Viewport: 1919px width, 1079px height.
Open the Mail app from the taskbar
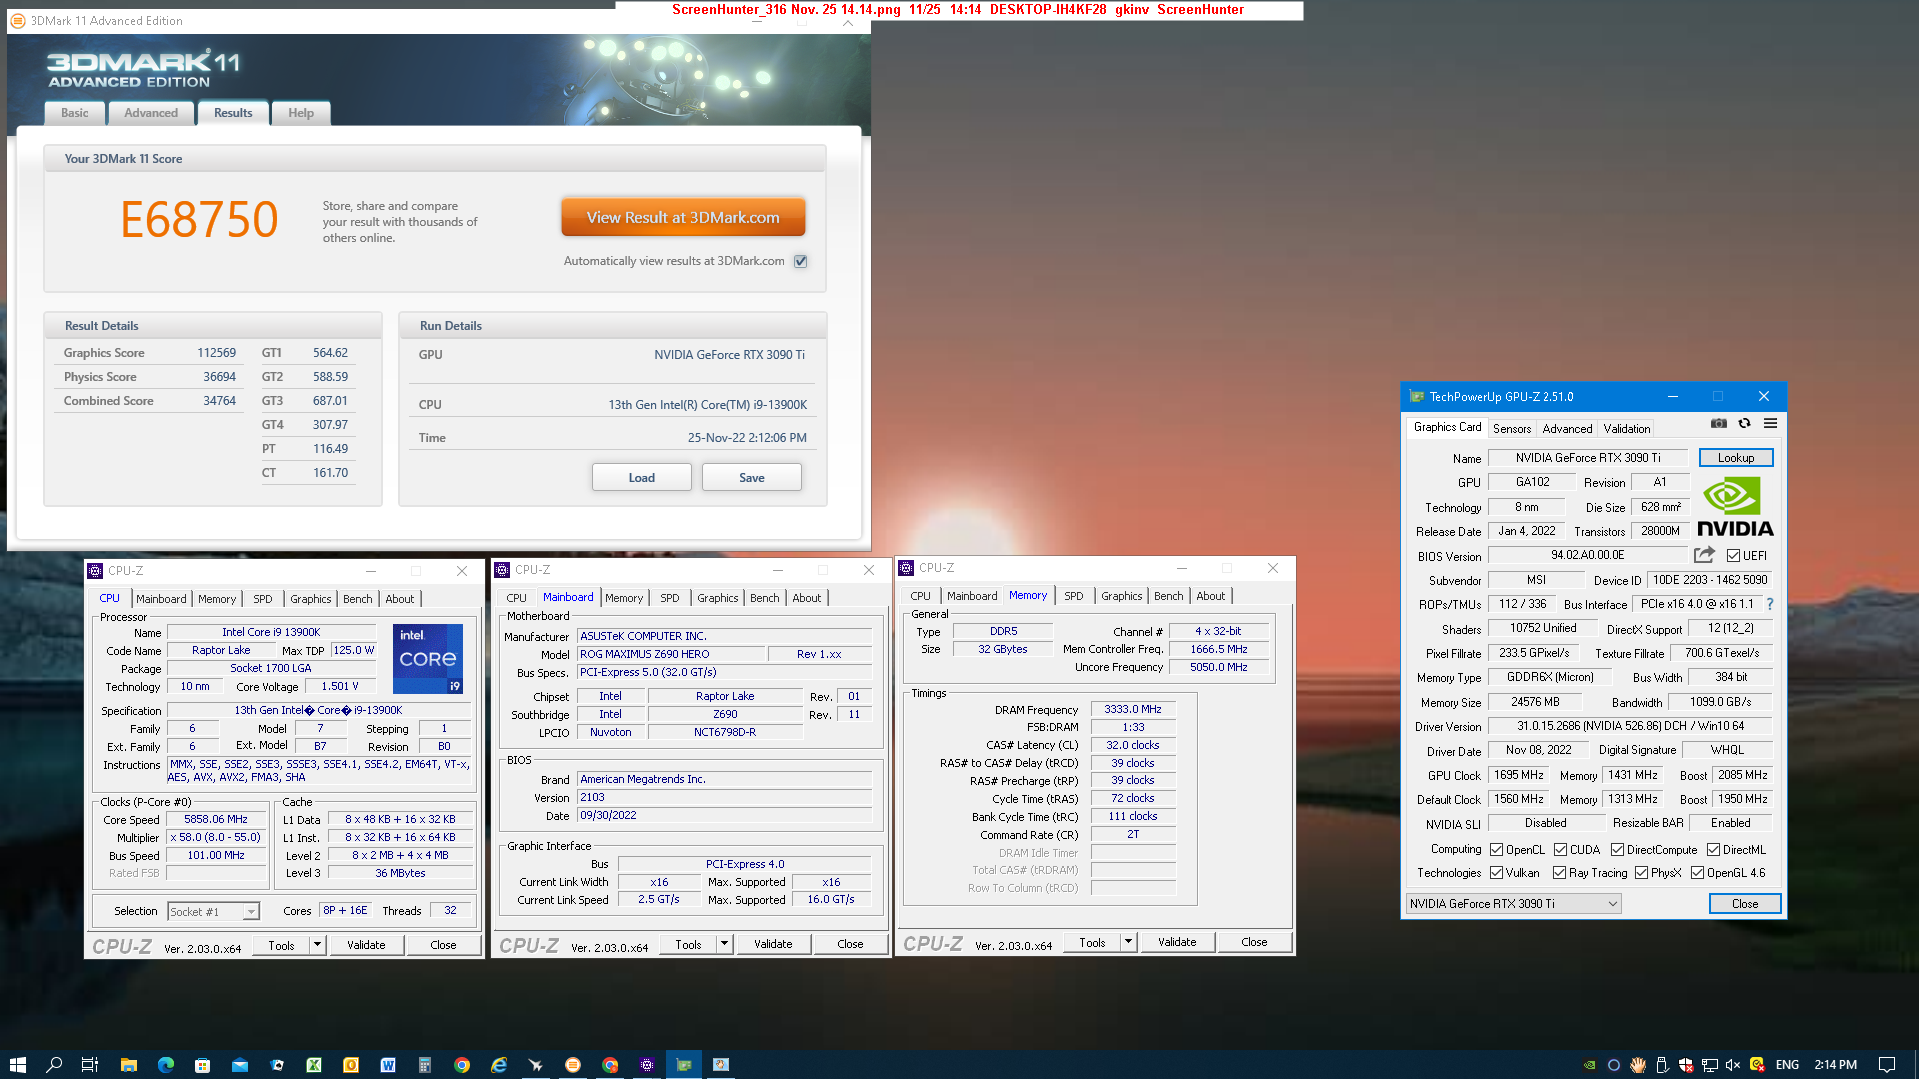pyautogui.click(x=239, y=1065)
